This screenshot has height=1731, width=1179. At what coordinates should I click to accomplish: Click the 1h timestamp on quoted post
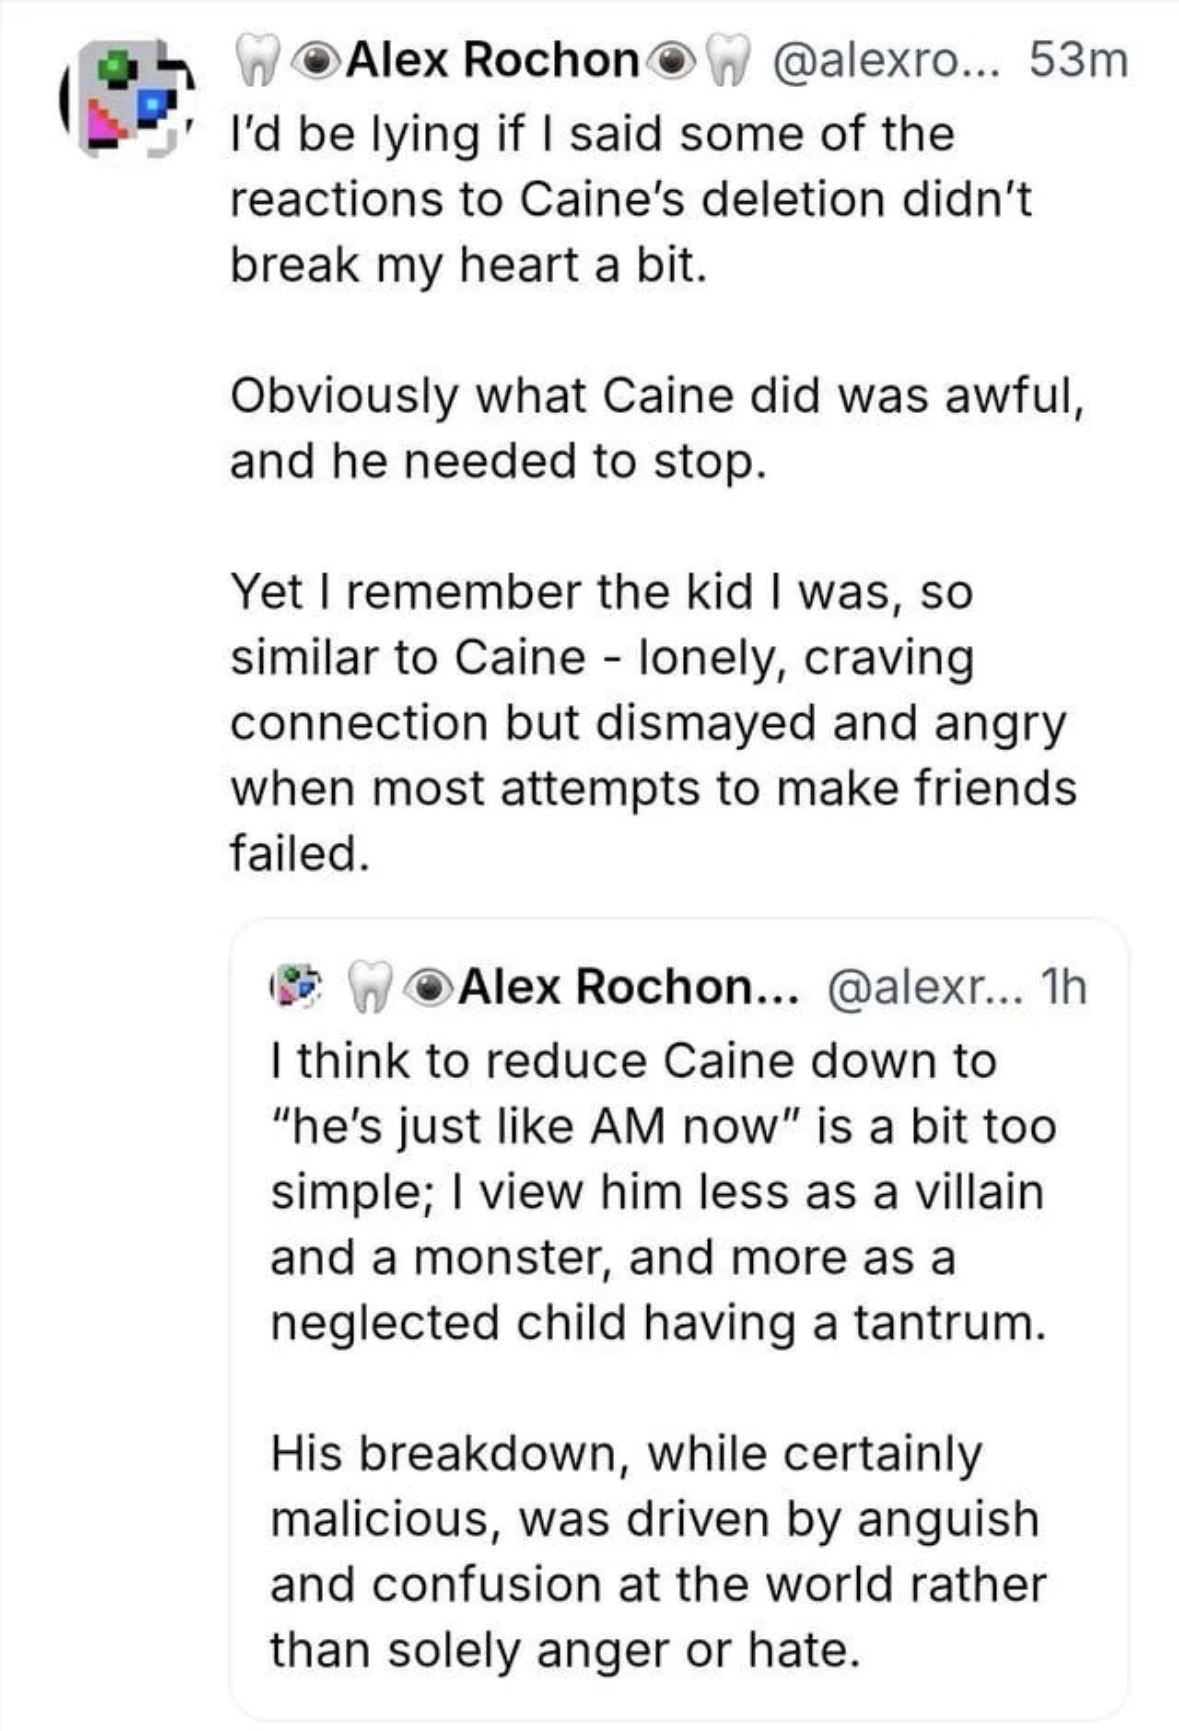coord(1063,987)
